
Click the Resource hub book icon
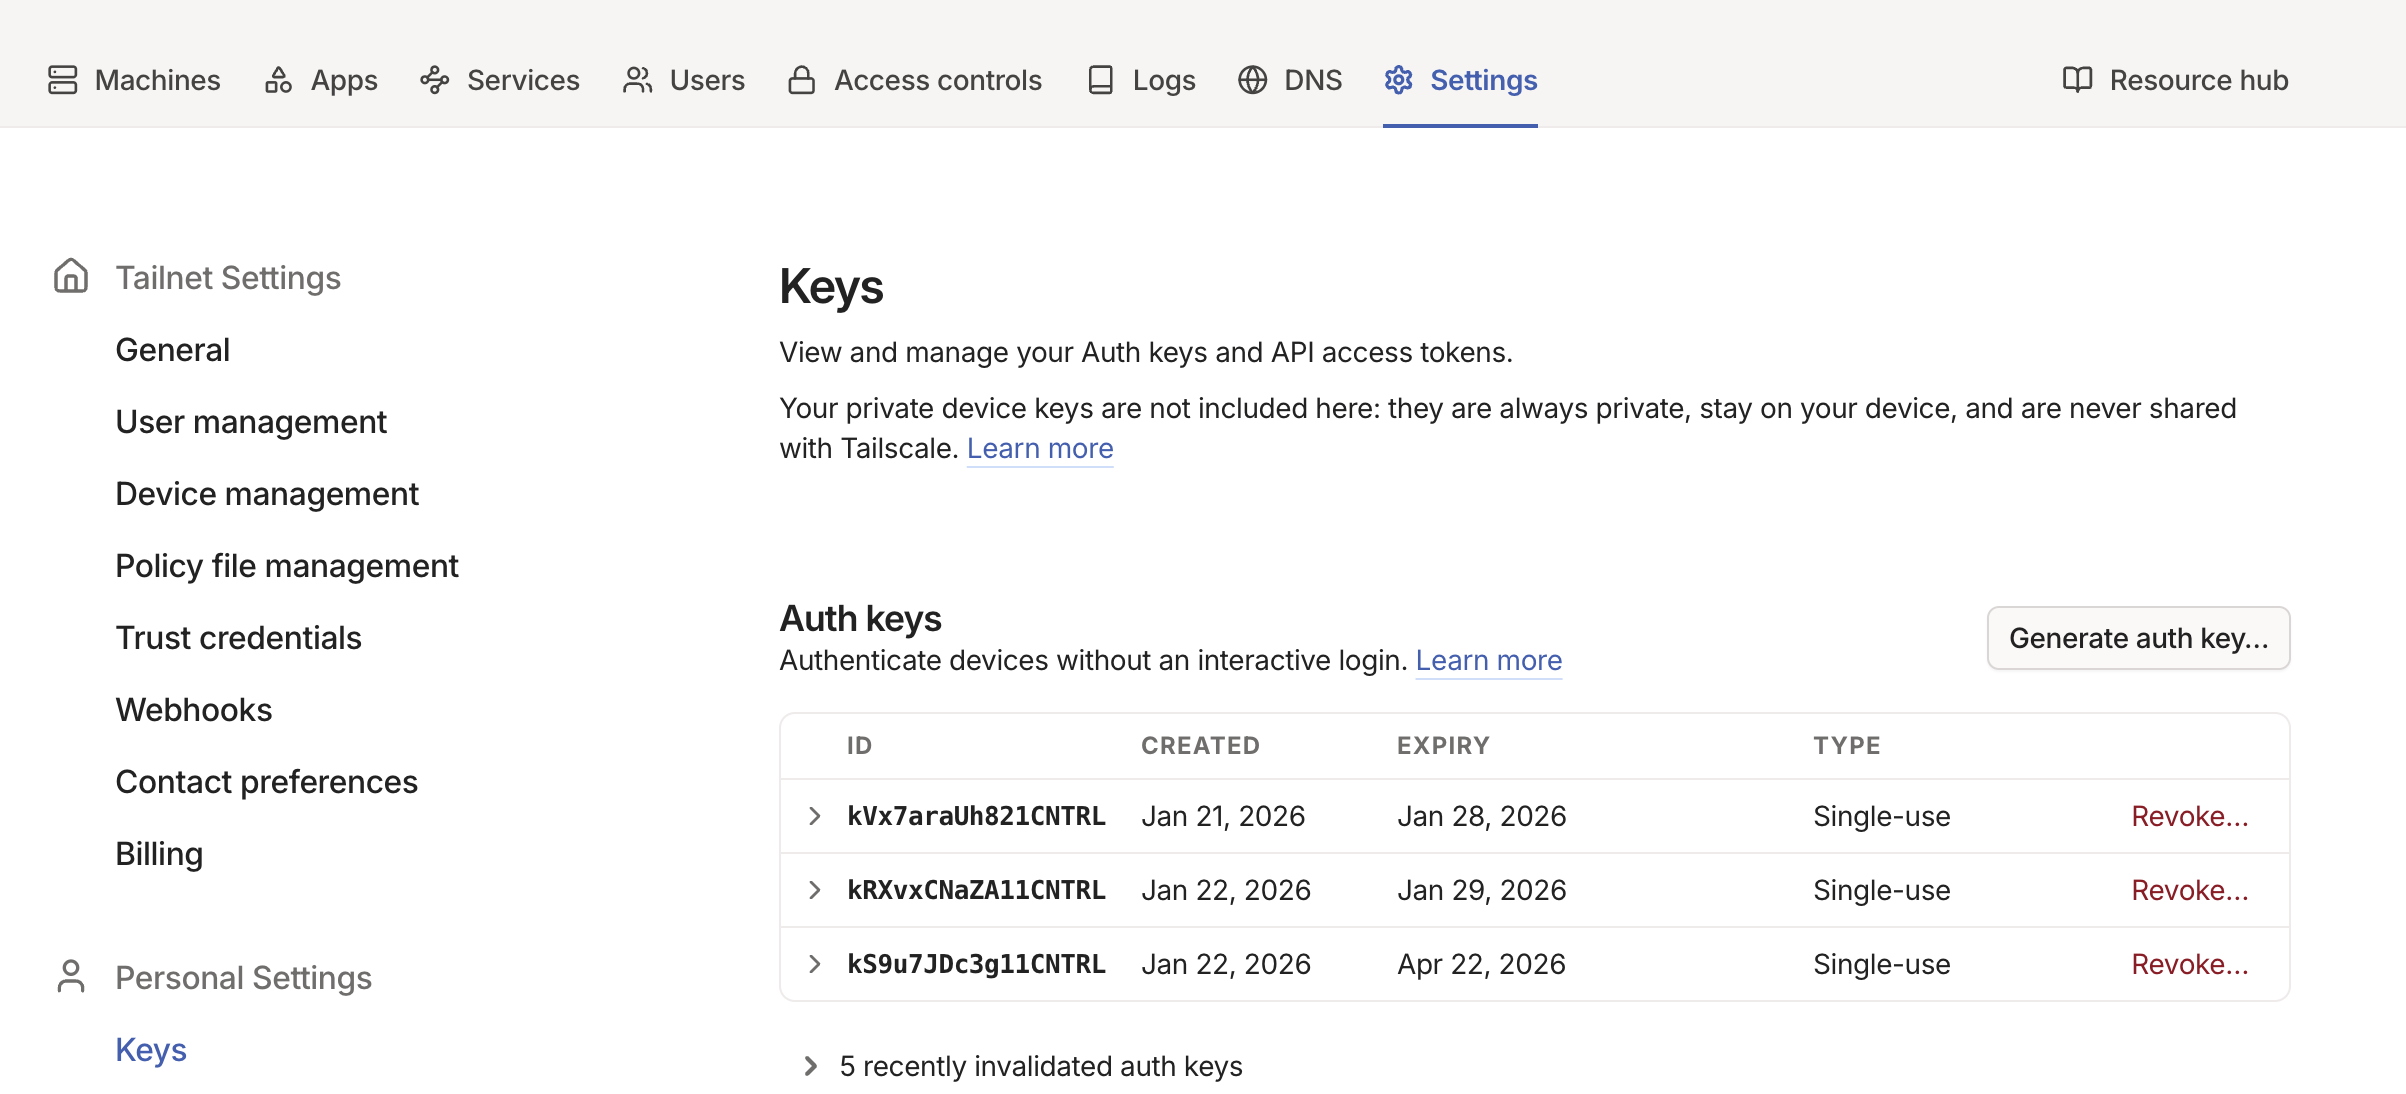click(x=2077, y=80)
